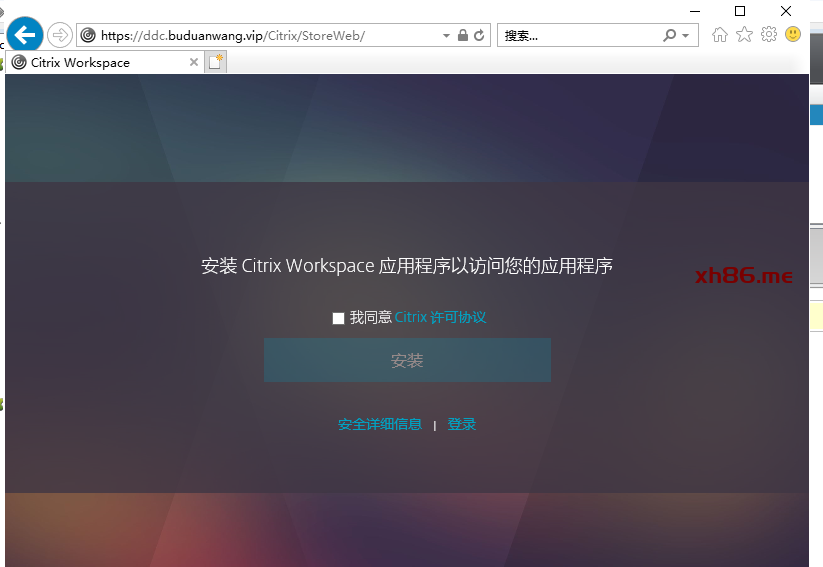Refresh the page with the reload icon
The width and height of the screenshot is (823, 567).
479,35
